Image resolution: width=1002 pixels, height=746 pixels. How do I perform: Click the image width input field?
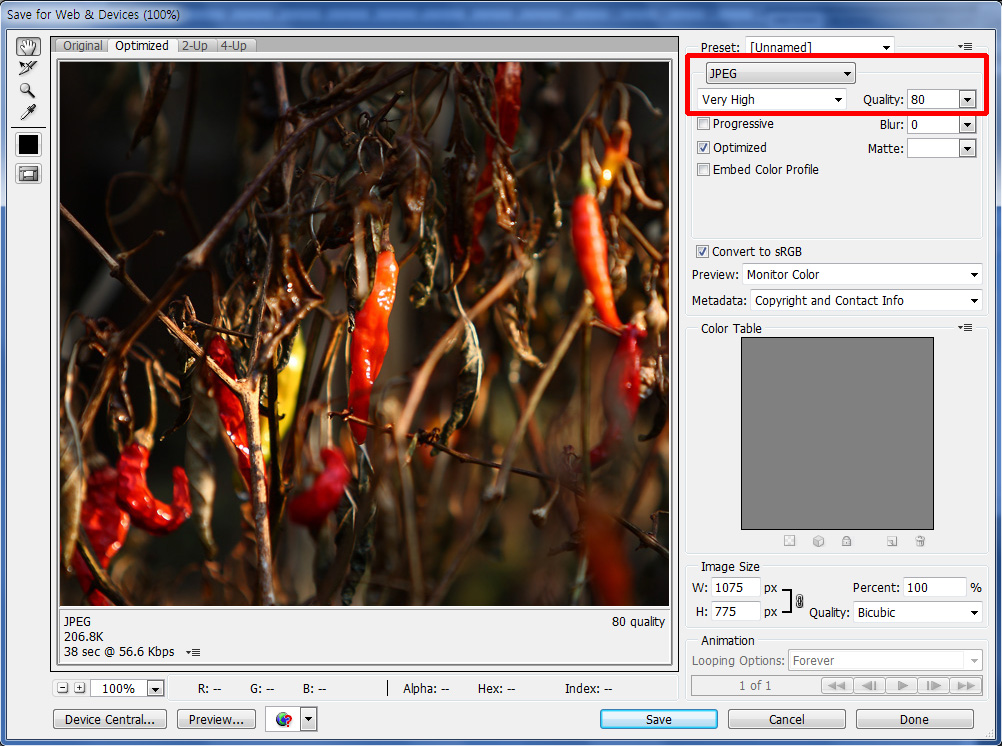click(x=736, y=588)
